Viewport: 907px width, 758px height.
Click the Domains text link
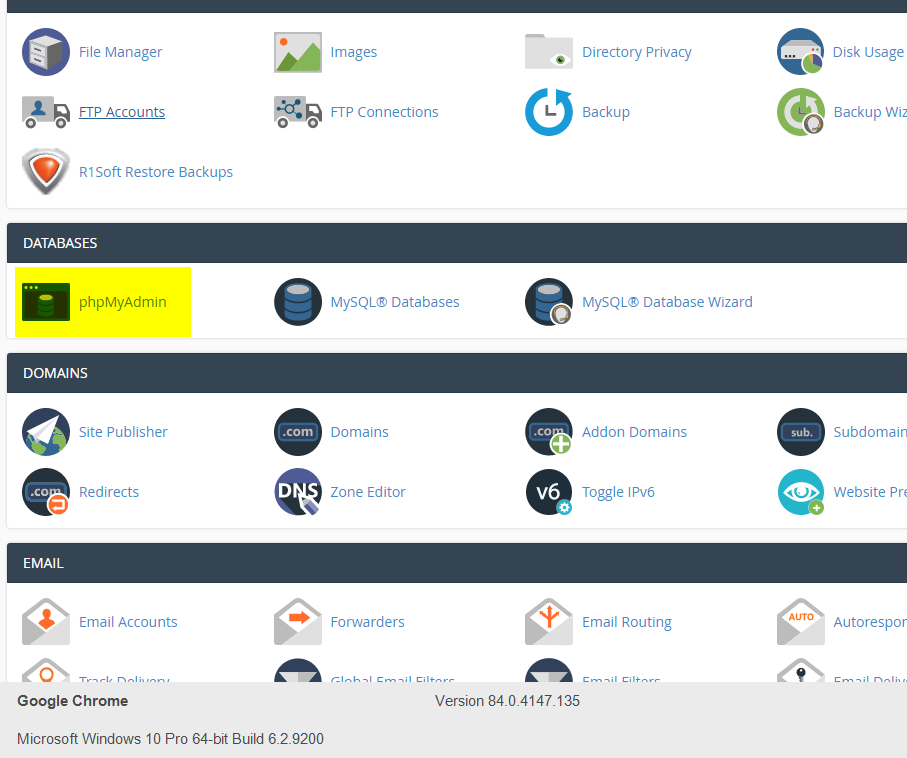[359, 432]
